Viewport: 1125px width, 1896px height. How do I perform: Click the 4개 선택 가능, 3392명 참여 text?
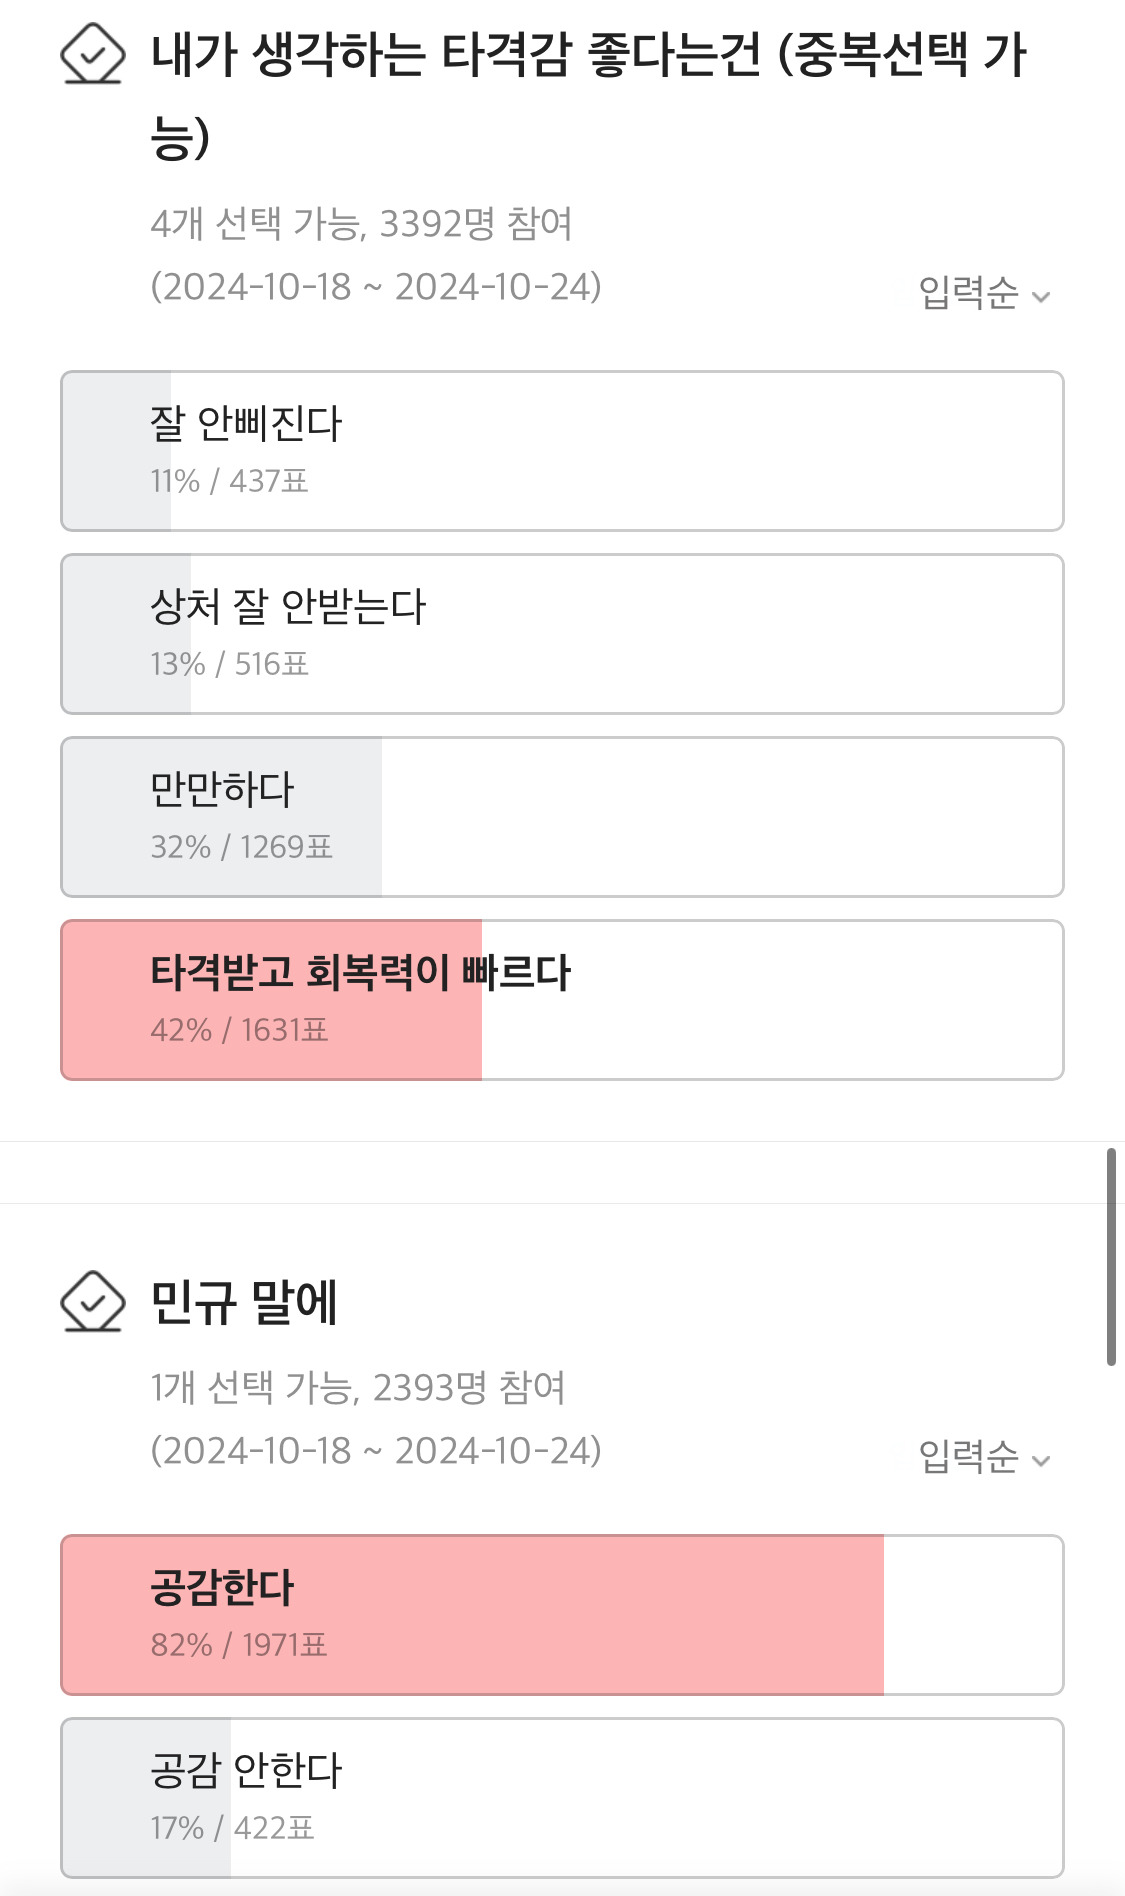(361, 224)
